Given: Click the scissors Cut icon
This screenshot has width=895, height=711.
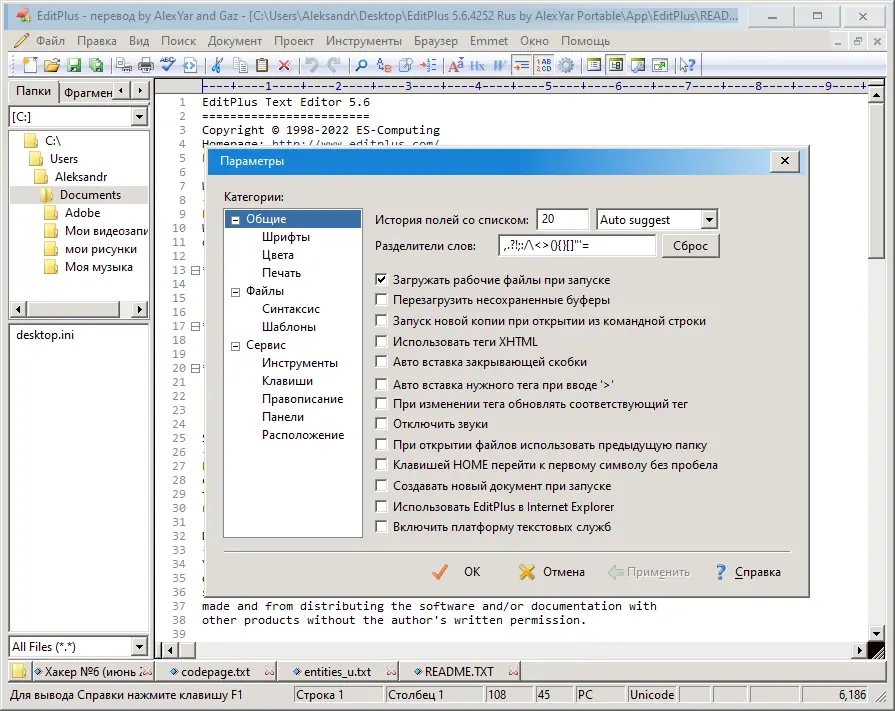Looking at the screenshot, I should coord(217,65).
